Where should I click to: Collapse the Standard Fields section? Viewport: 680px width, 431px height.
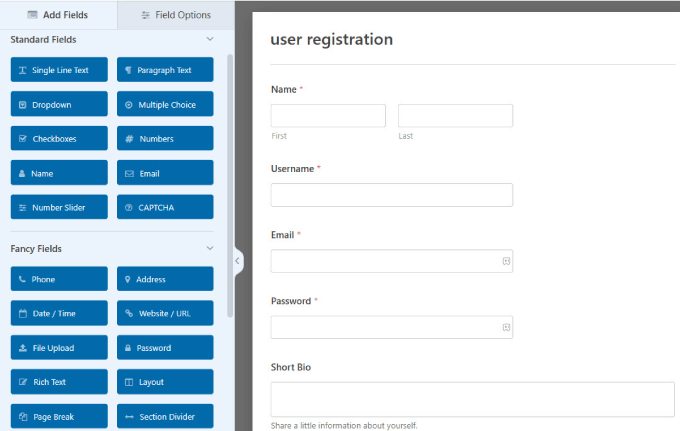click(x=209, y=40)
